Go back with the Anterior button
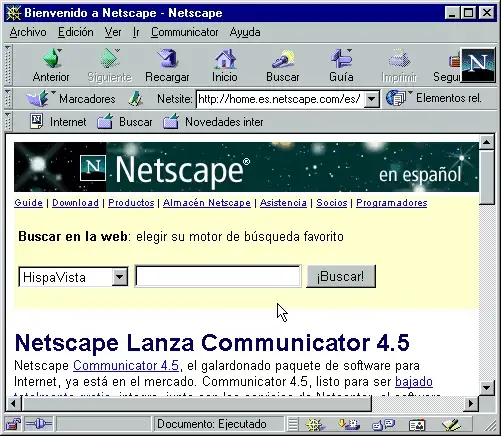Image resolution: width=501 pixels, height=436 pixels. pos(51,66)
